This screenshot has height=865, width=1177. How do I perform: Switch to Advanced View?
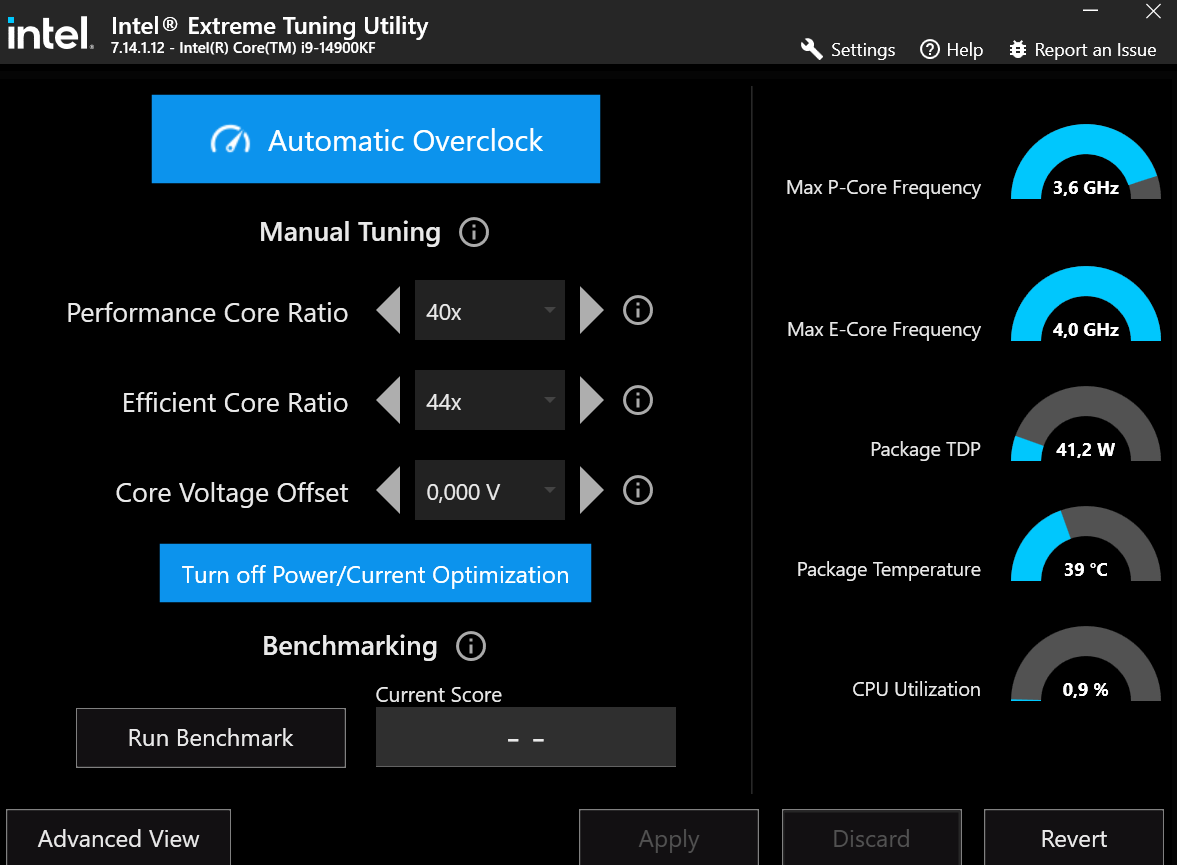click(119, 838)
